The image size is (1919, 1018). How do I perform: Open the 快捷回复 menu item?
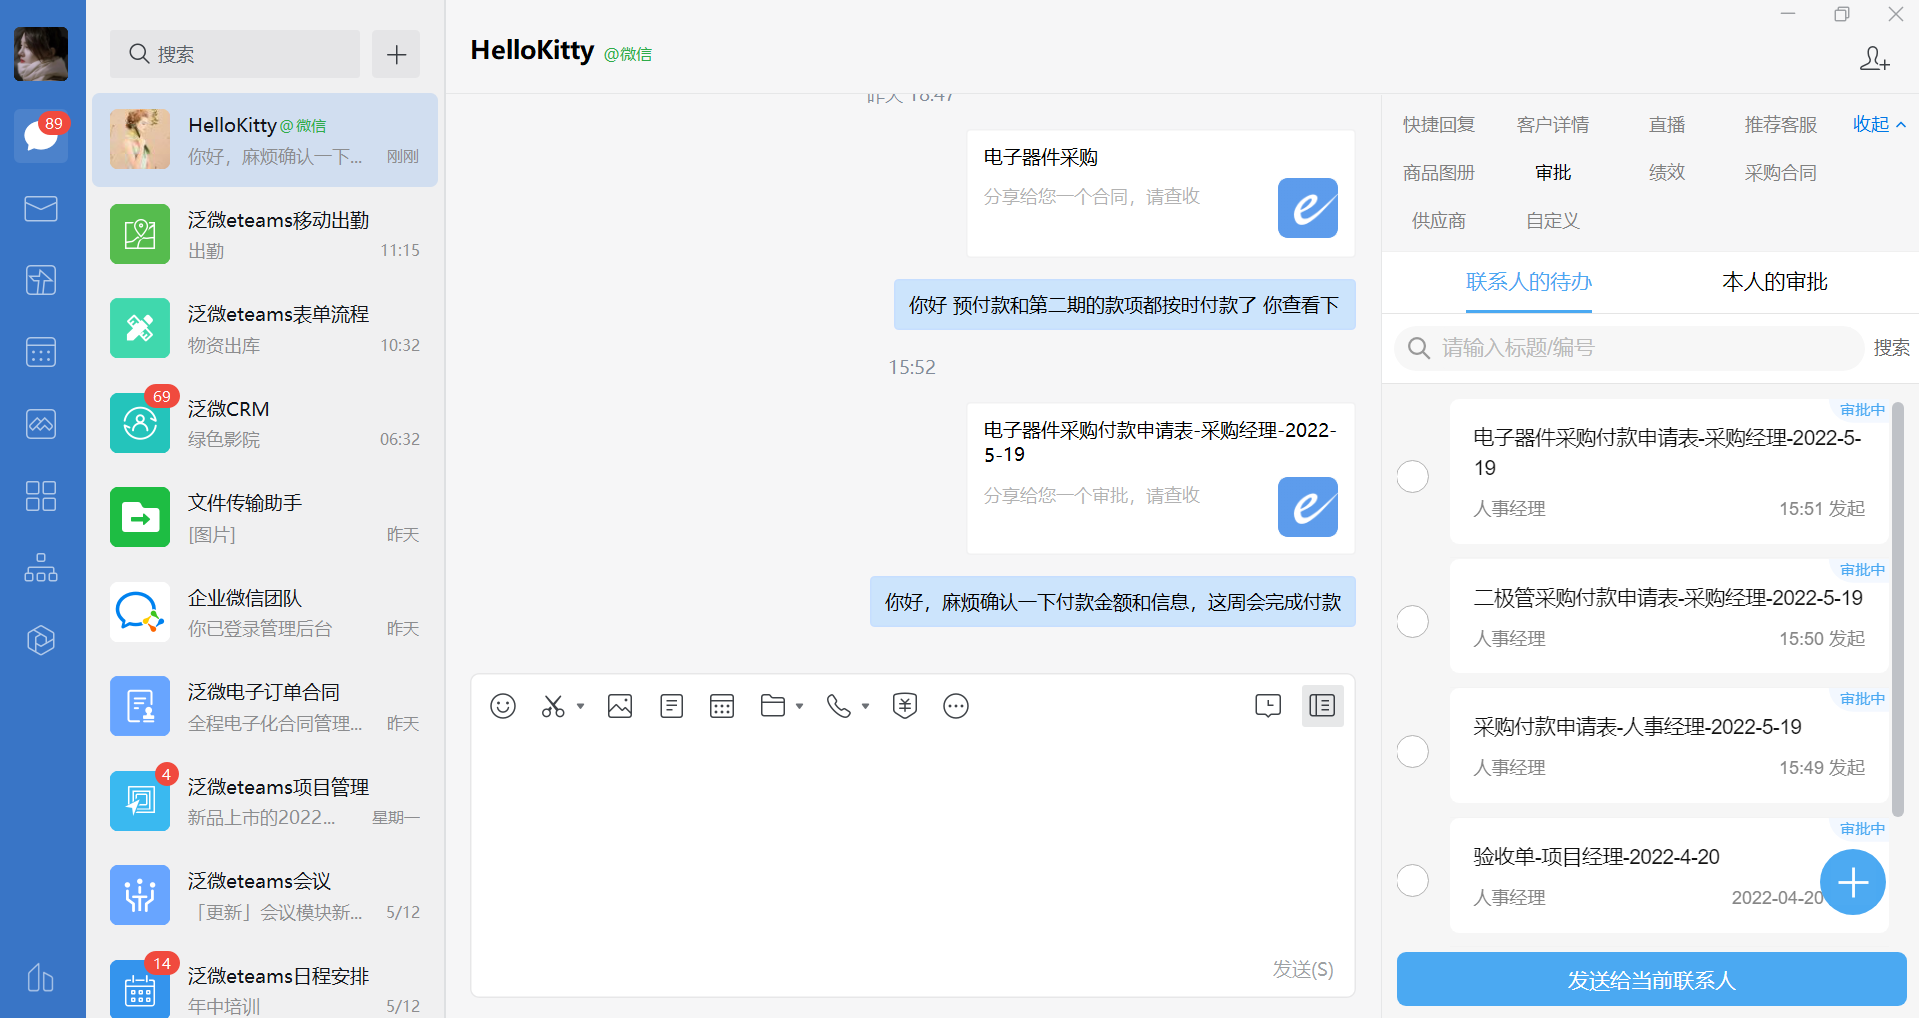(x=1439, y=124)
